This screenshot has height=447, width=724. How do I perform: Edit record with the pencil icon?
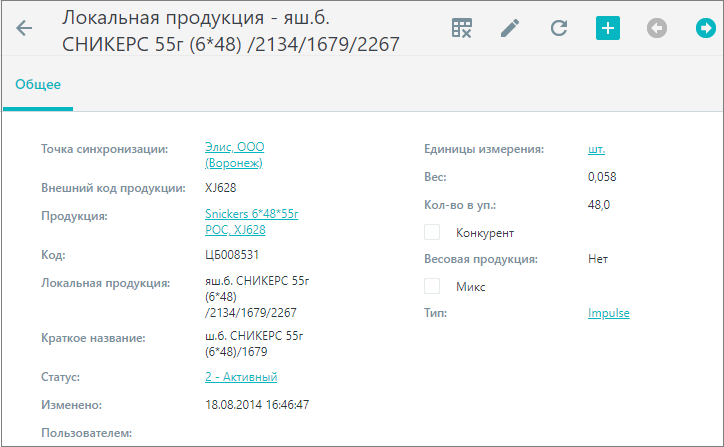coord(510,28)
